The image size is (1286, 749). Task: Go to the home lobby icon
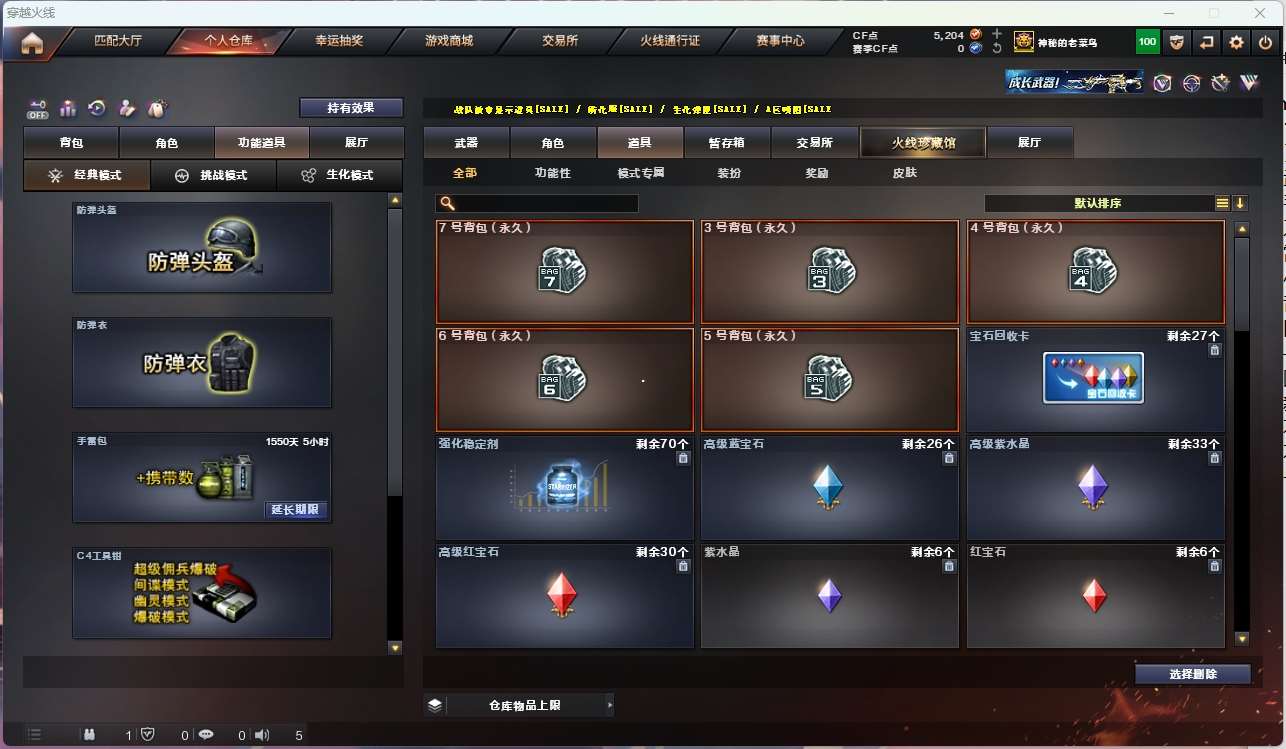coord(32,42)
